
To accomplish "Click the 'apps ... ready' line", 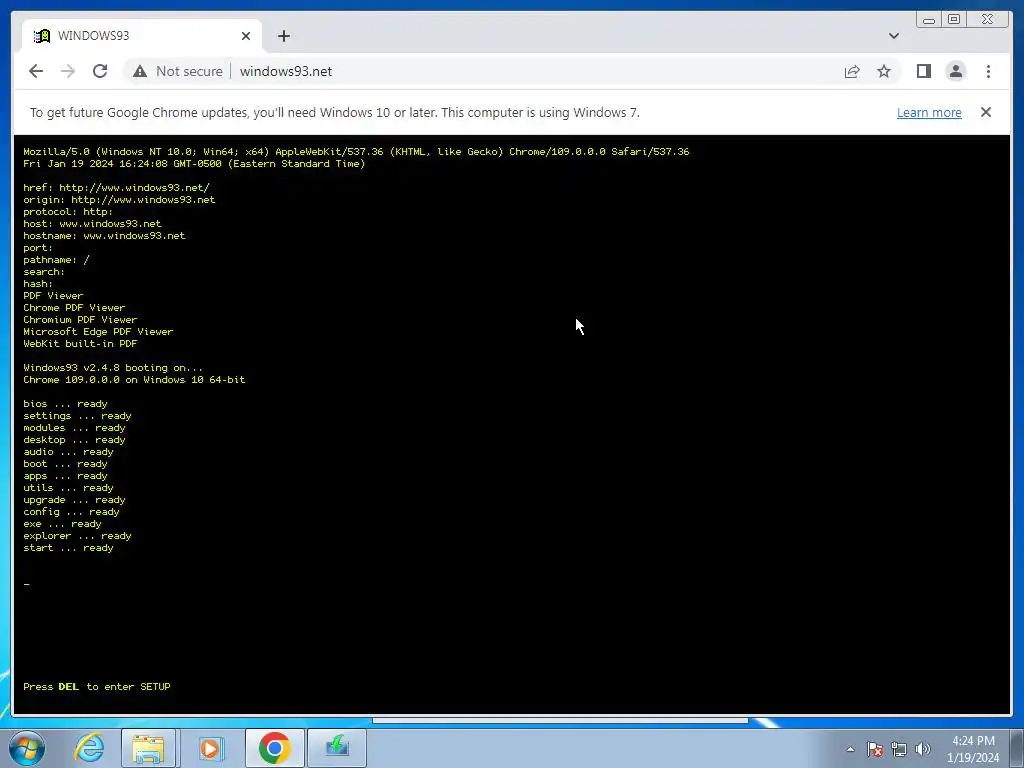I will 65,476.
